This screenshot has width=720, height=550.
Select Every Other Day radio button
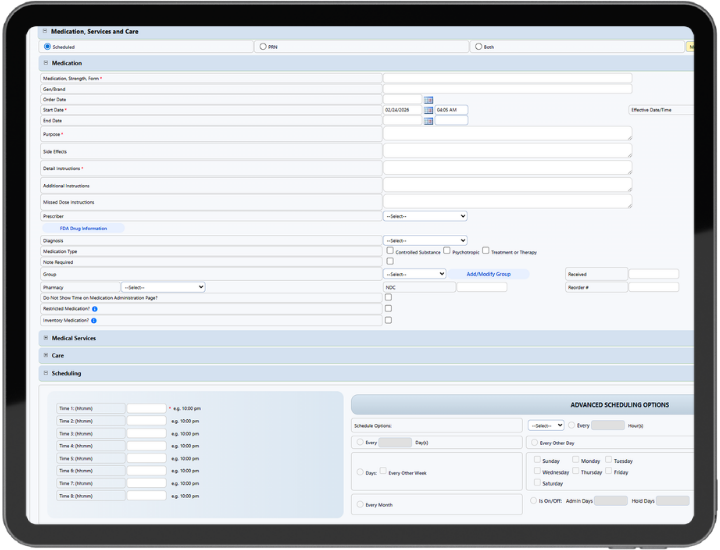(x=534, y=443)
